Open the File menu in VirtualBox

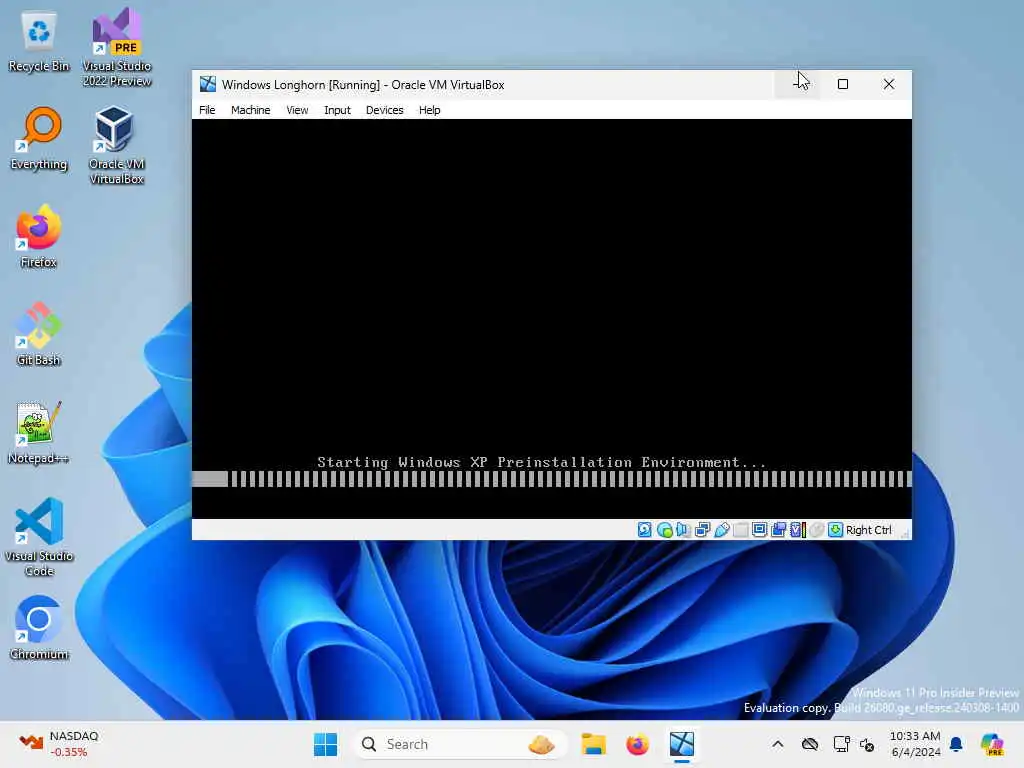pos(207,110)
